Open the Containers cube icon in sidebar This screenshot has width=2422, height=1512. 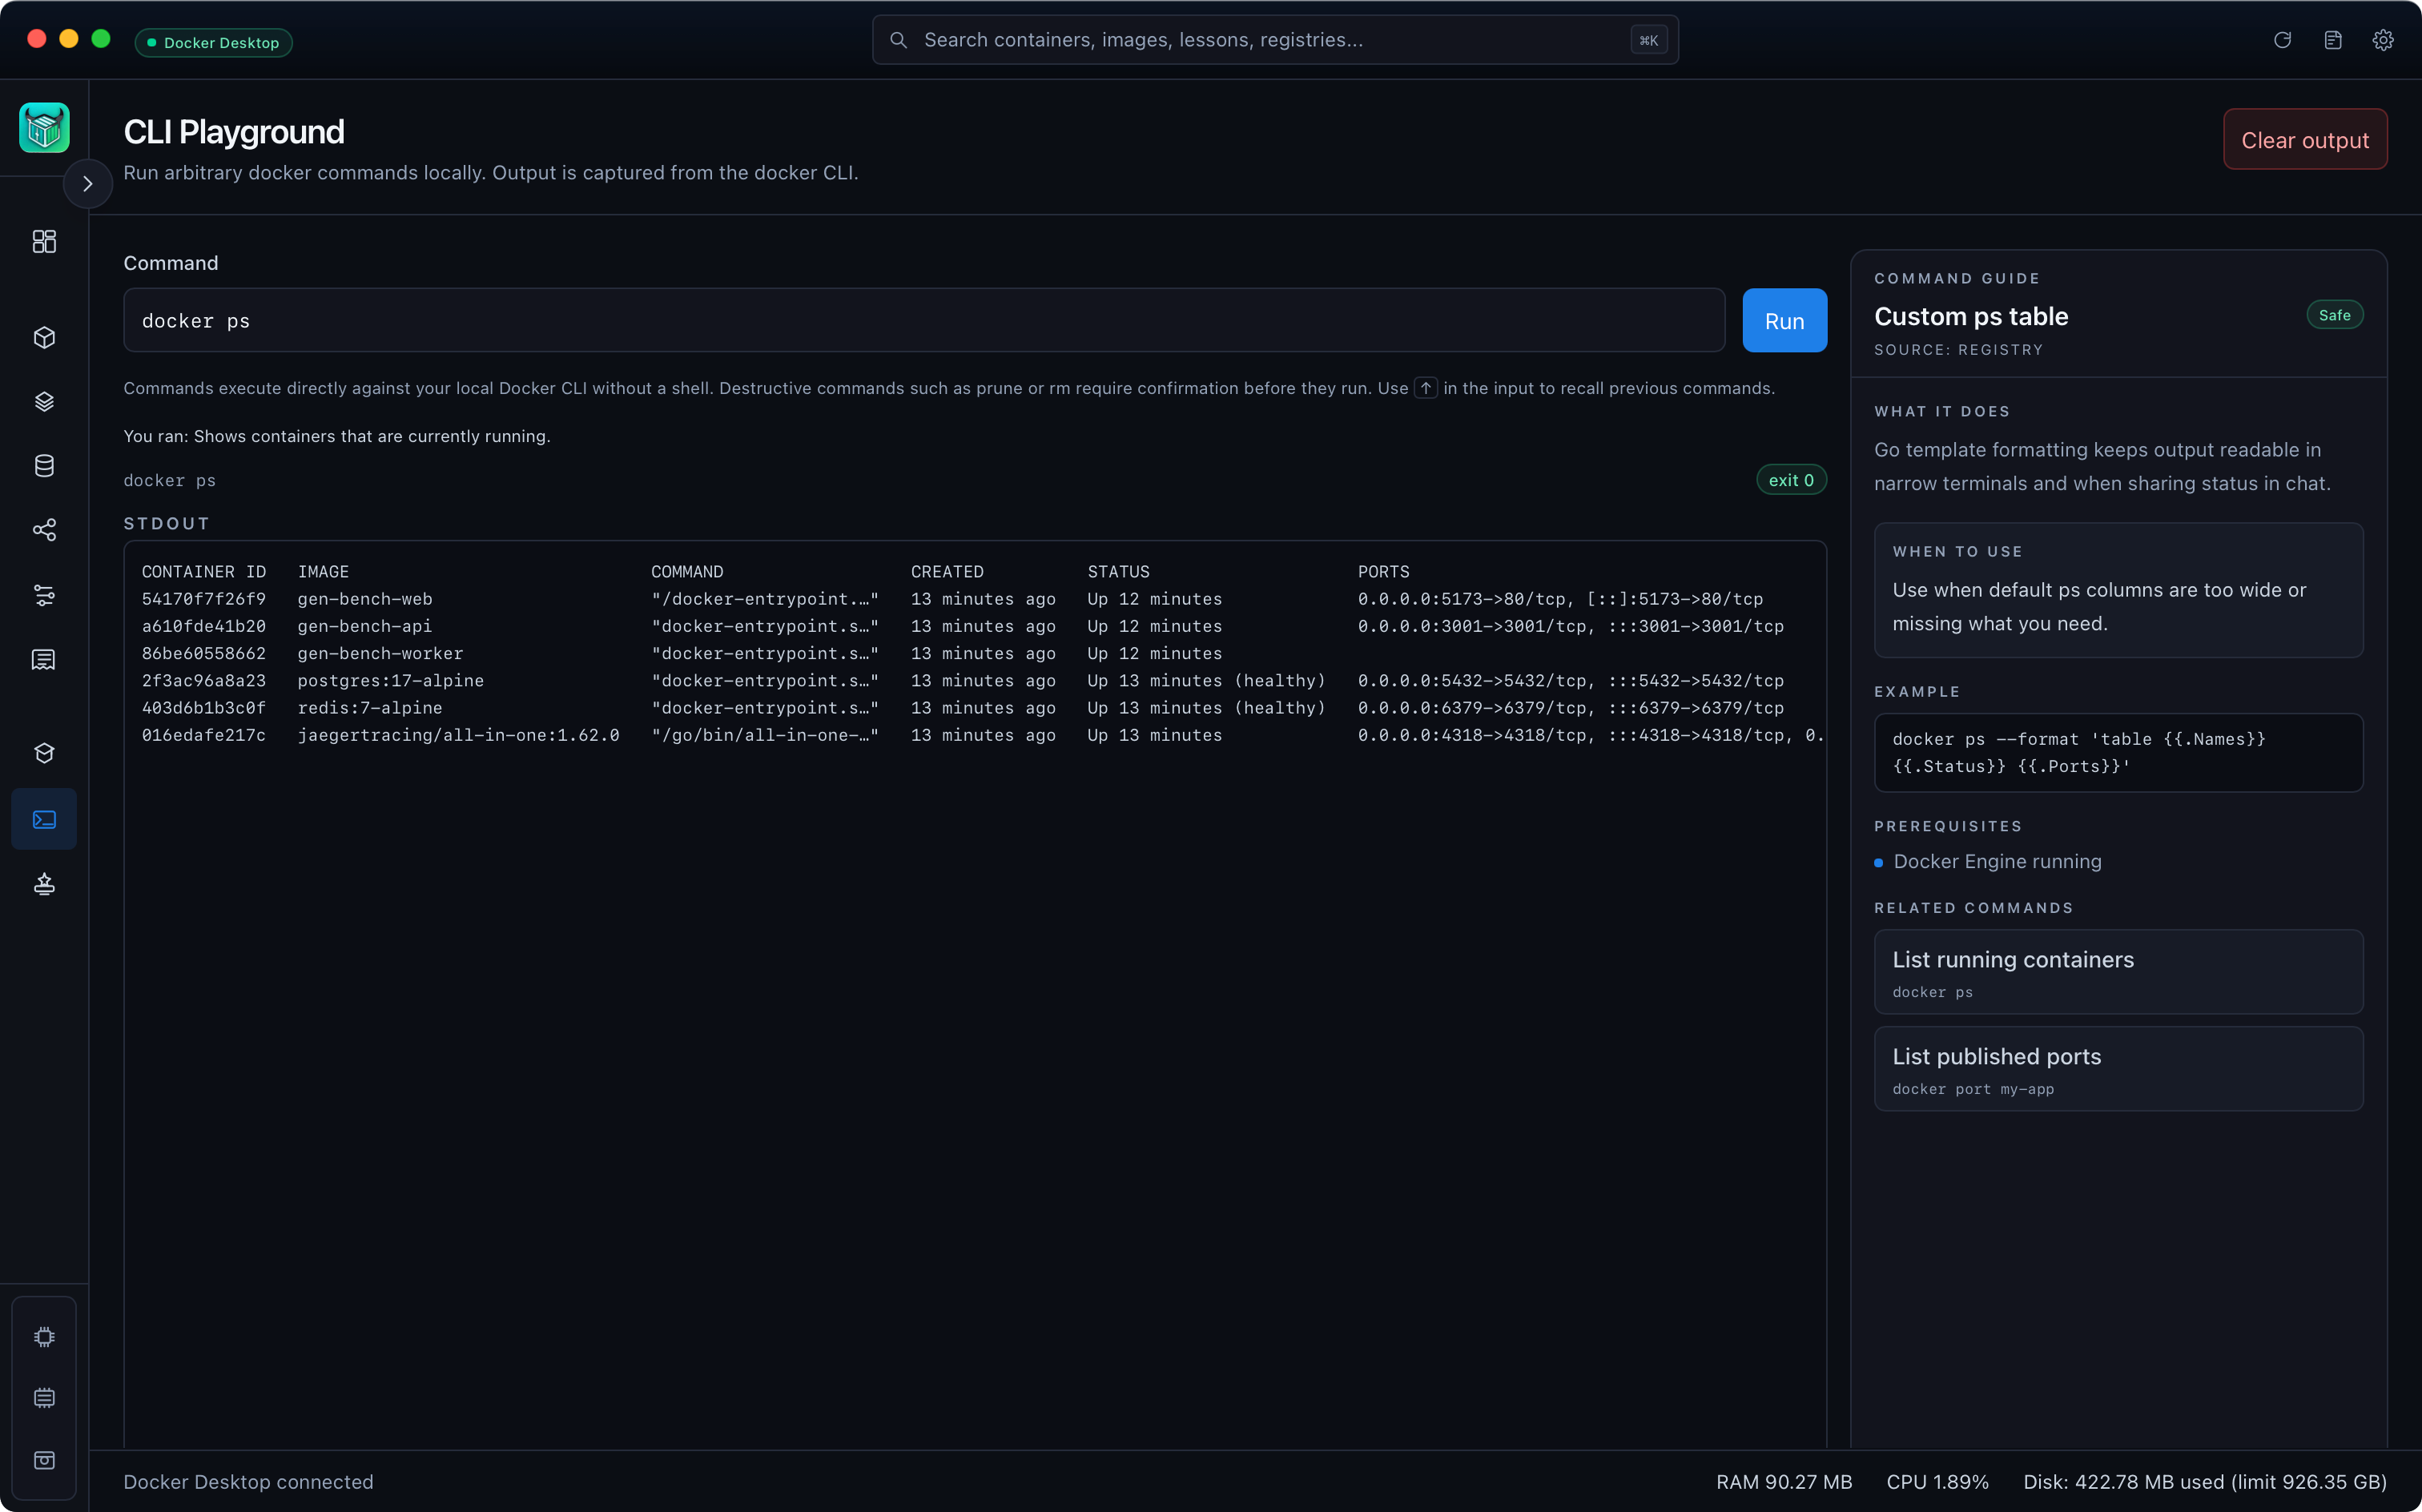(x=44, y=337)
